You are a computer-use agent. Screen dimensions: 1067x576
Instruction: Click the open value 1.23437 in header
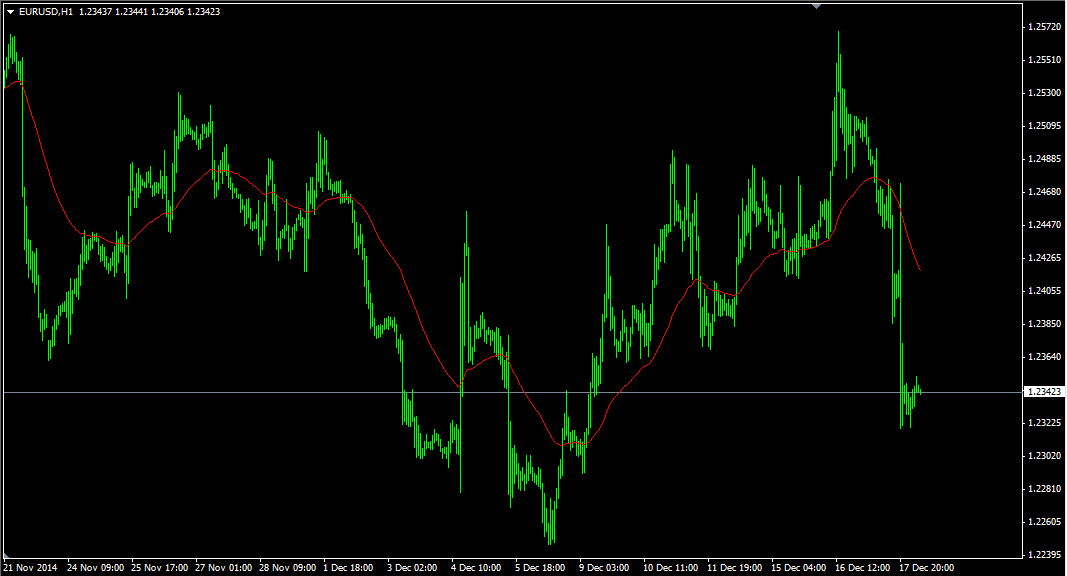[x=95, y=12]
